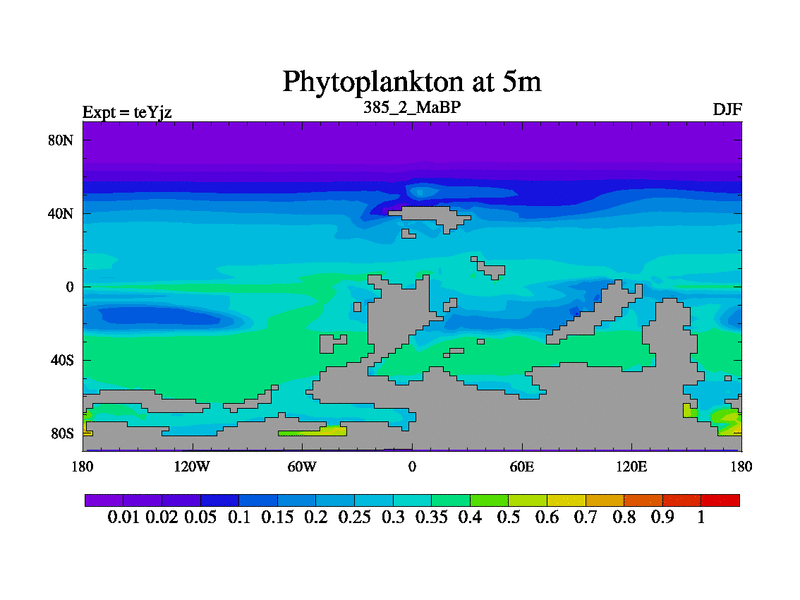The height and width of the screenshot is (600, 800).
Task: Select the rightmost red colorbar swatch
Action: click(x=720, y=500)
